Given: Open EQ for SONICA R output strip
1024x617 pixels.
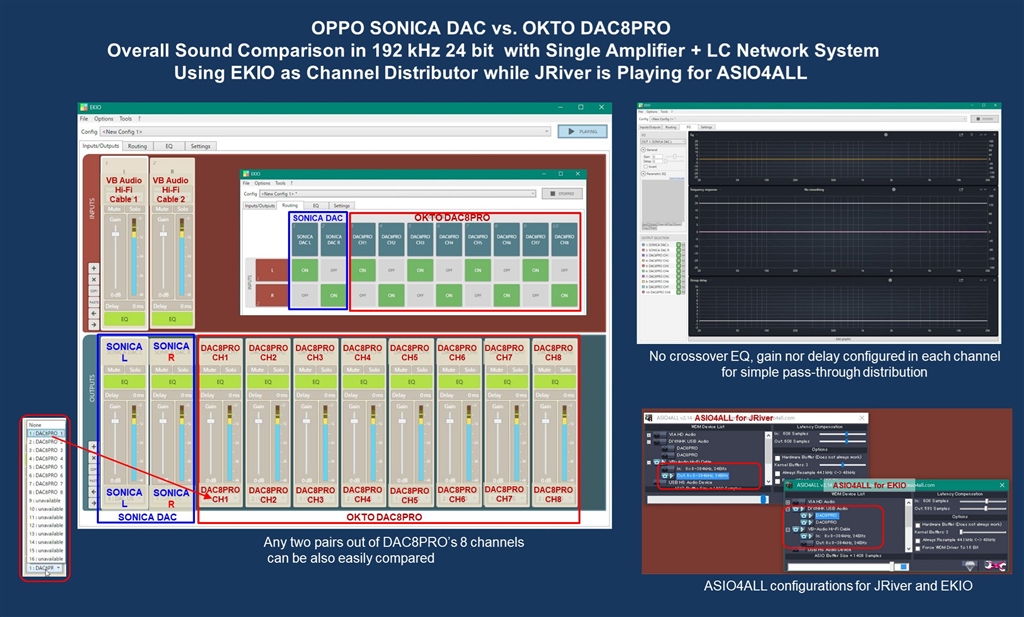Looking at the screenshot, I should pos(172,382).
